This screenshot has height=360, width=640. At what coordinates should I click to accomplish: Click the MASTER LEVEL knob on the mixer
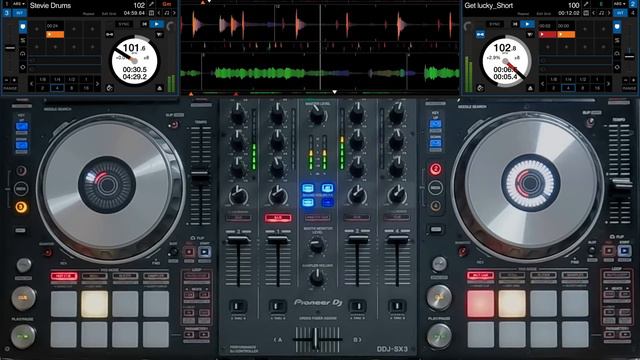318,116
